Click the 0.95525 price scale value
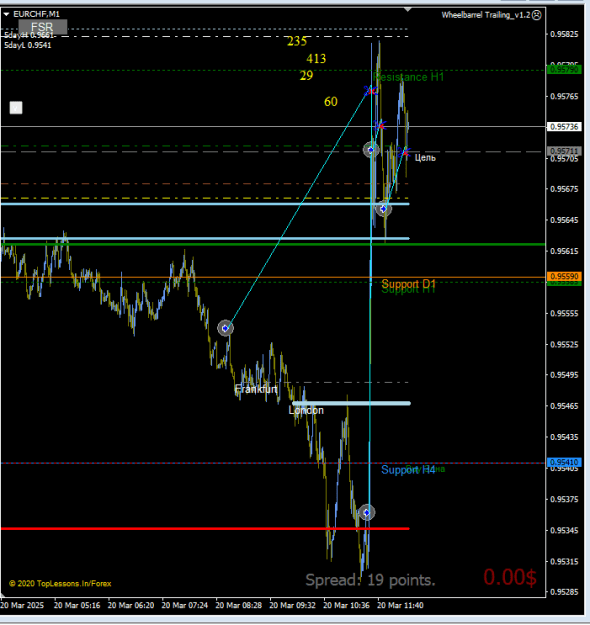 [564, 344]
